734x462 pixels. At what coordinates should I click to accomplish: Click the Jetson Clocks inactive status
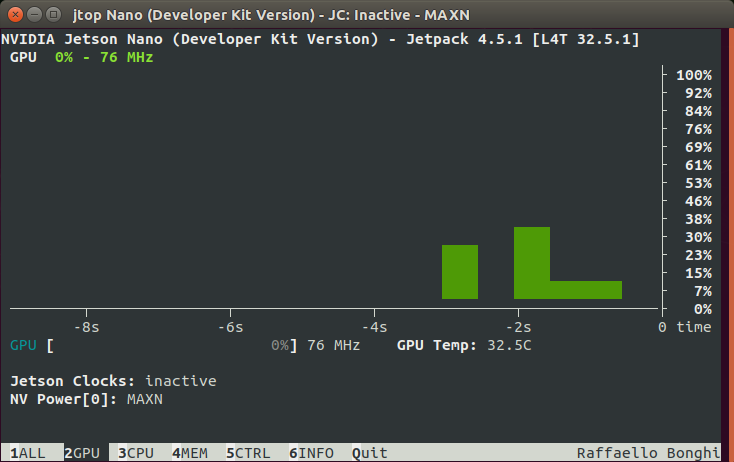pyautogui.click(x=181, y=381)
